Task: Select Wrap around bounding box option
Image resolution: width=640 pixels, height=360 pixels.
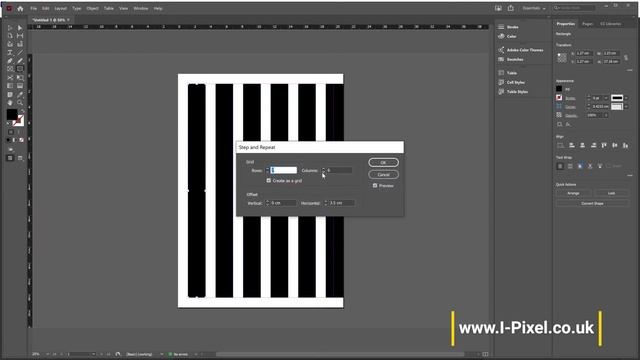Action: click(x=570, y=166)
